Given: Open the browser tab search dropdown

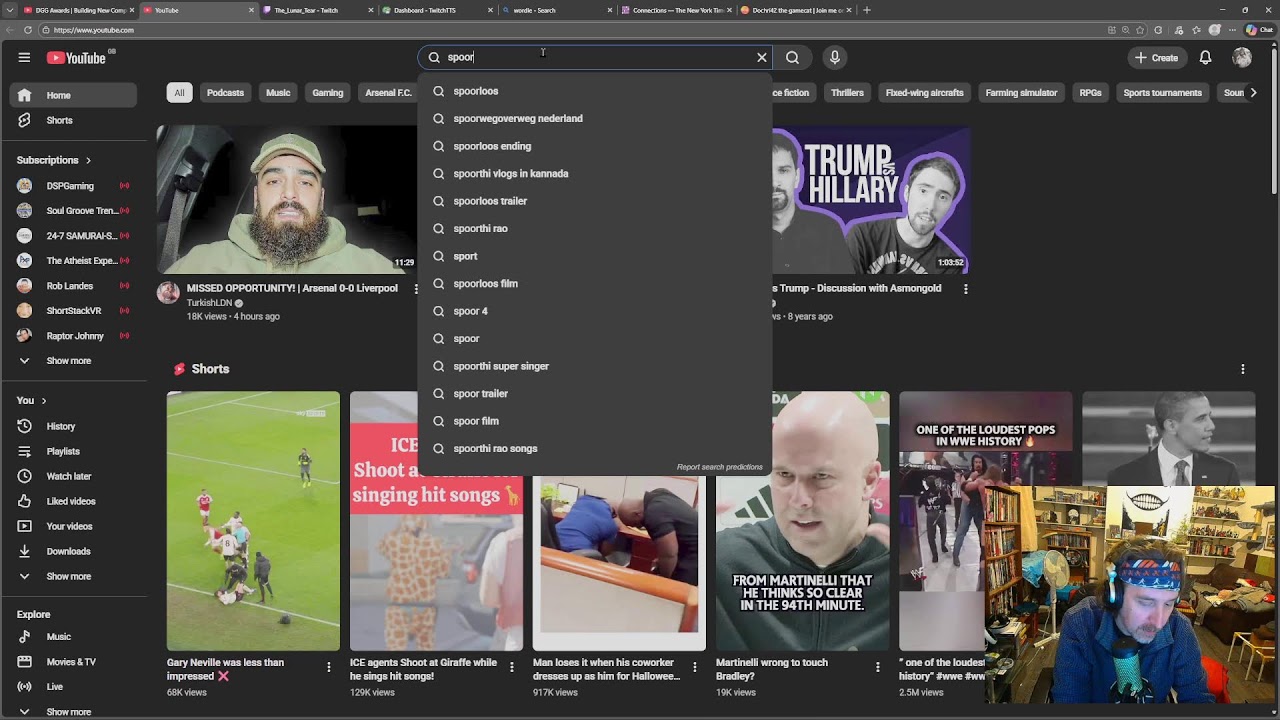Looking at the screenshot, I should (x=9, y=10).
